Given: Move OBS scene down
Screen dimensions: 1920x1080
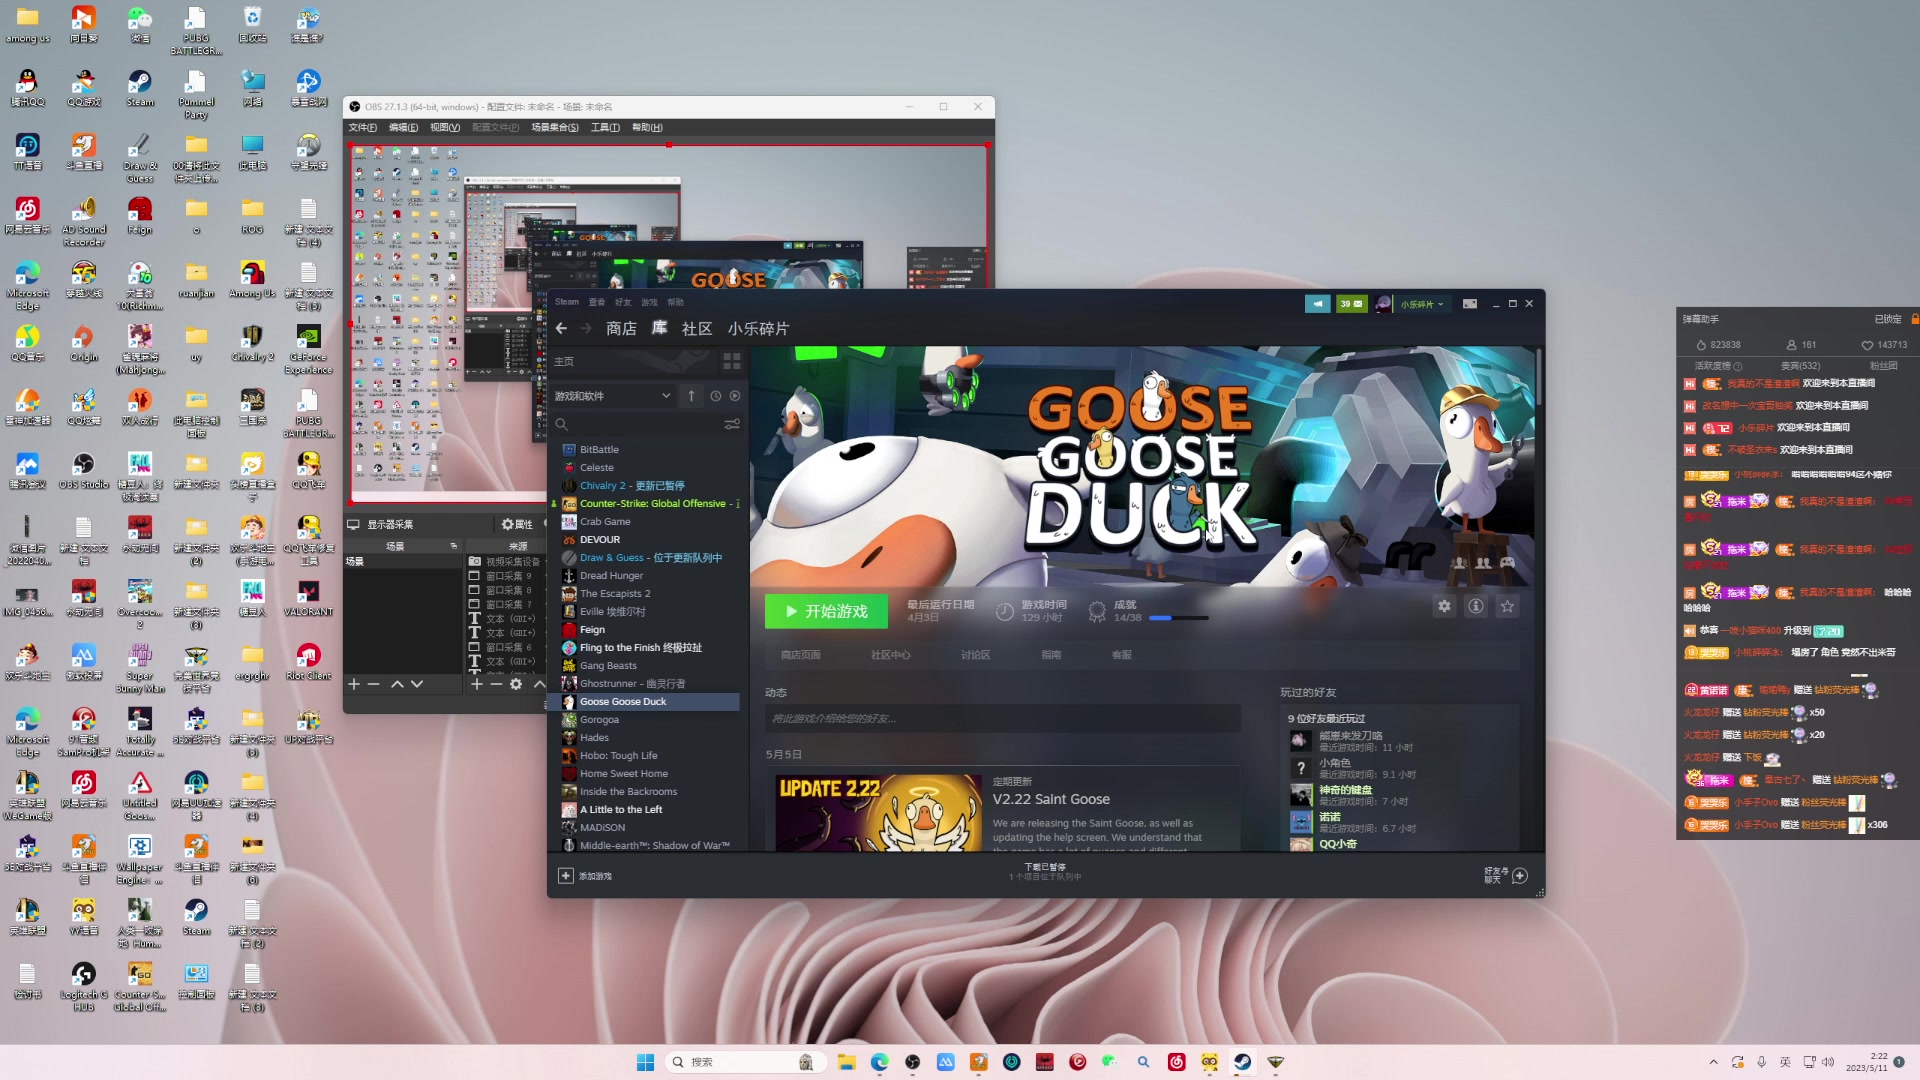Looking at the screenshot, I should [417, 684].
